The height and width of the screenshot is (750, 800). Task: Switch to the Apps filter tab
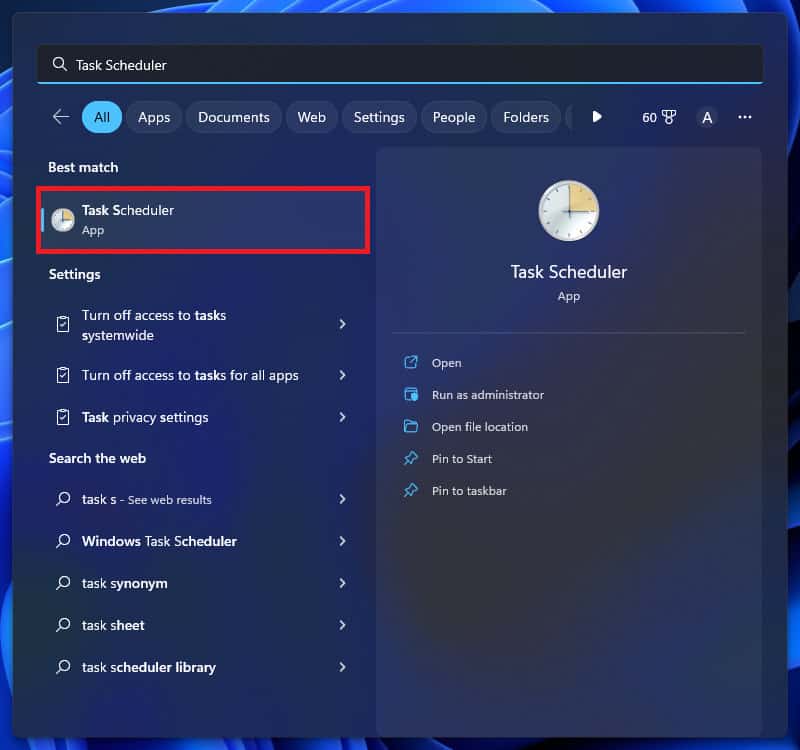click(x=154, y=117)
